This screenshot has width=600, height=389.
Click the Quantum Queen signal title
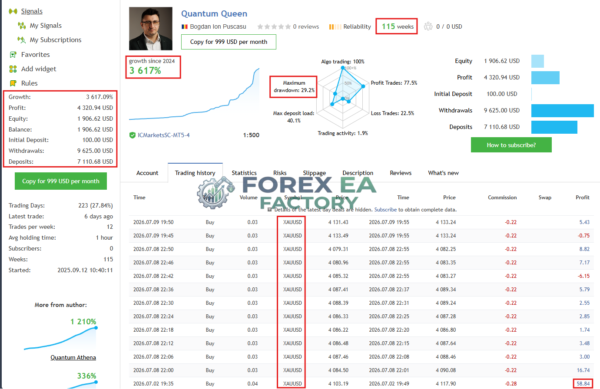coord(214,14)
